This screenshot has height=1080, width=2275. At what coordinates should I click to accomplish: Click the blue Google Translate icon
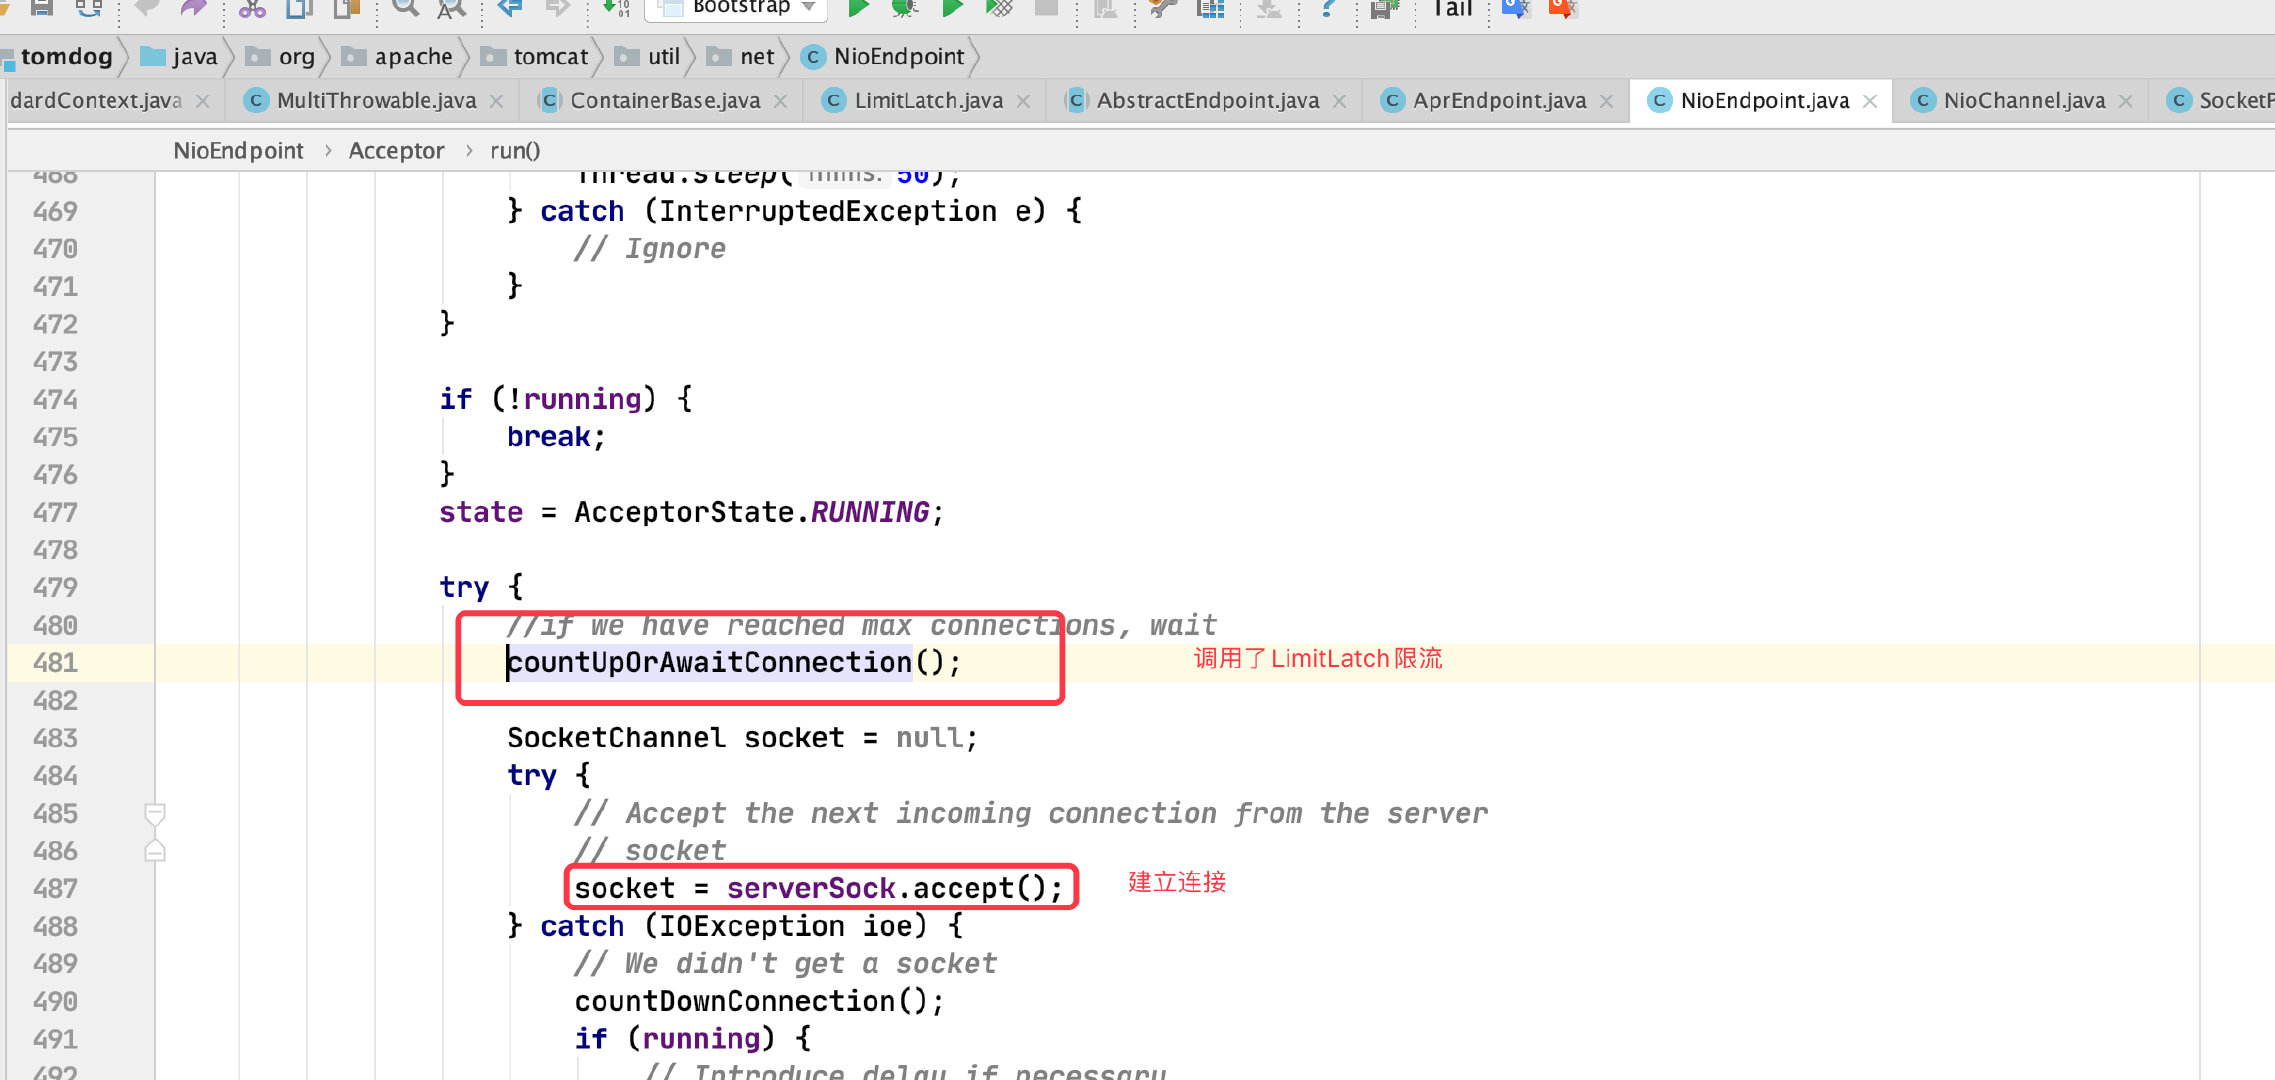tap(1516, 7)
